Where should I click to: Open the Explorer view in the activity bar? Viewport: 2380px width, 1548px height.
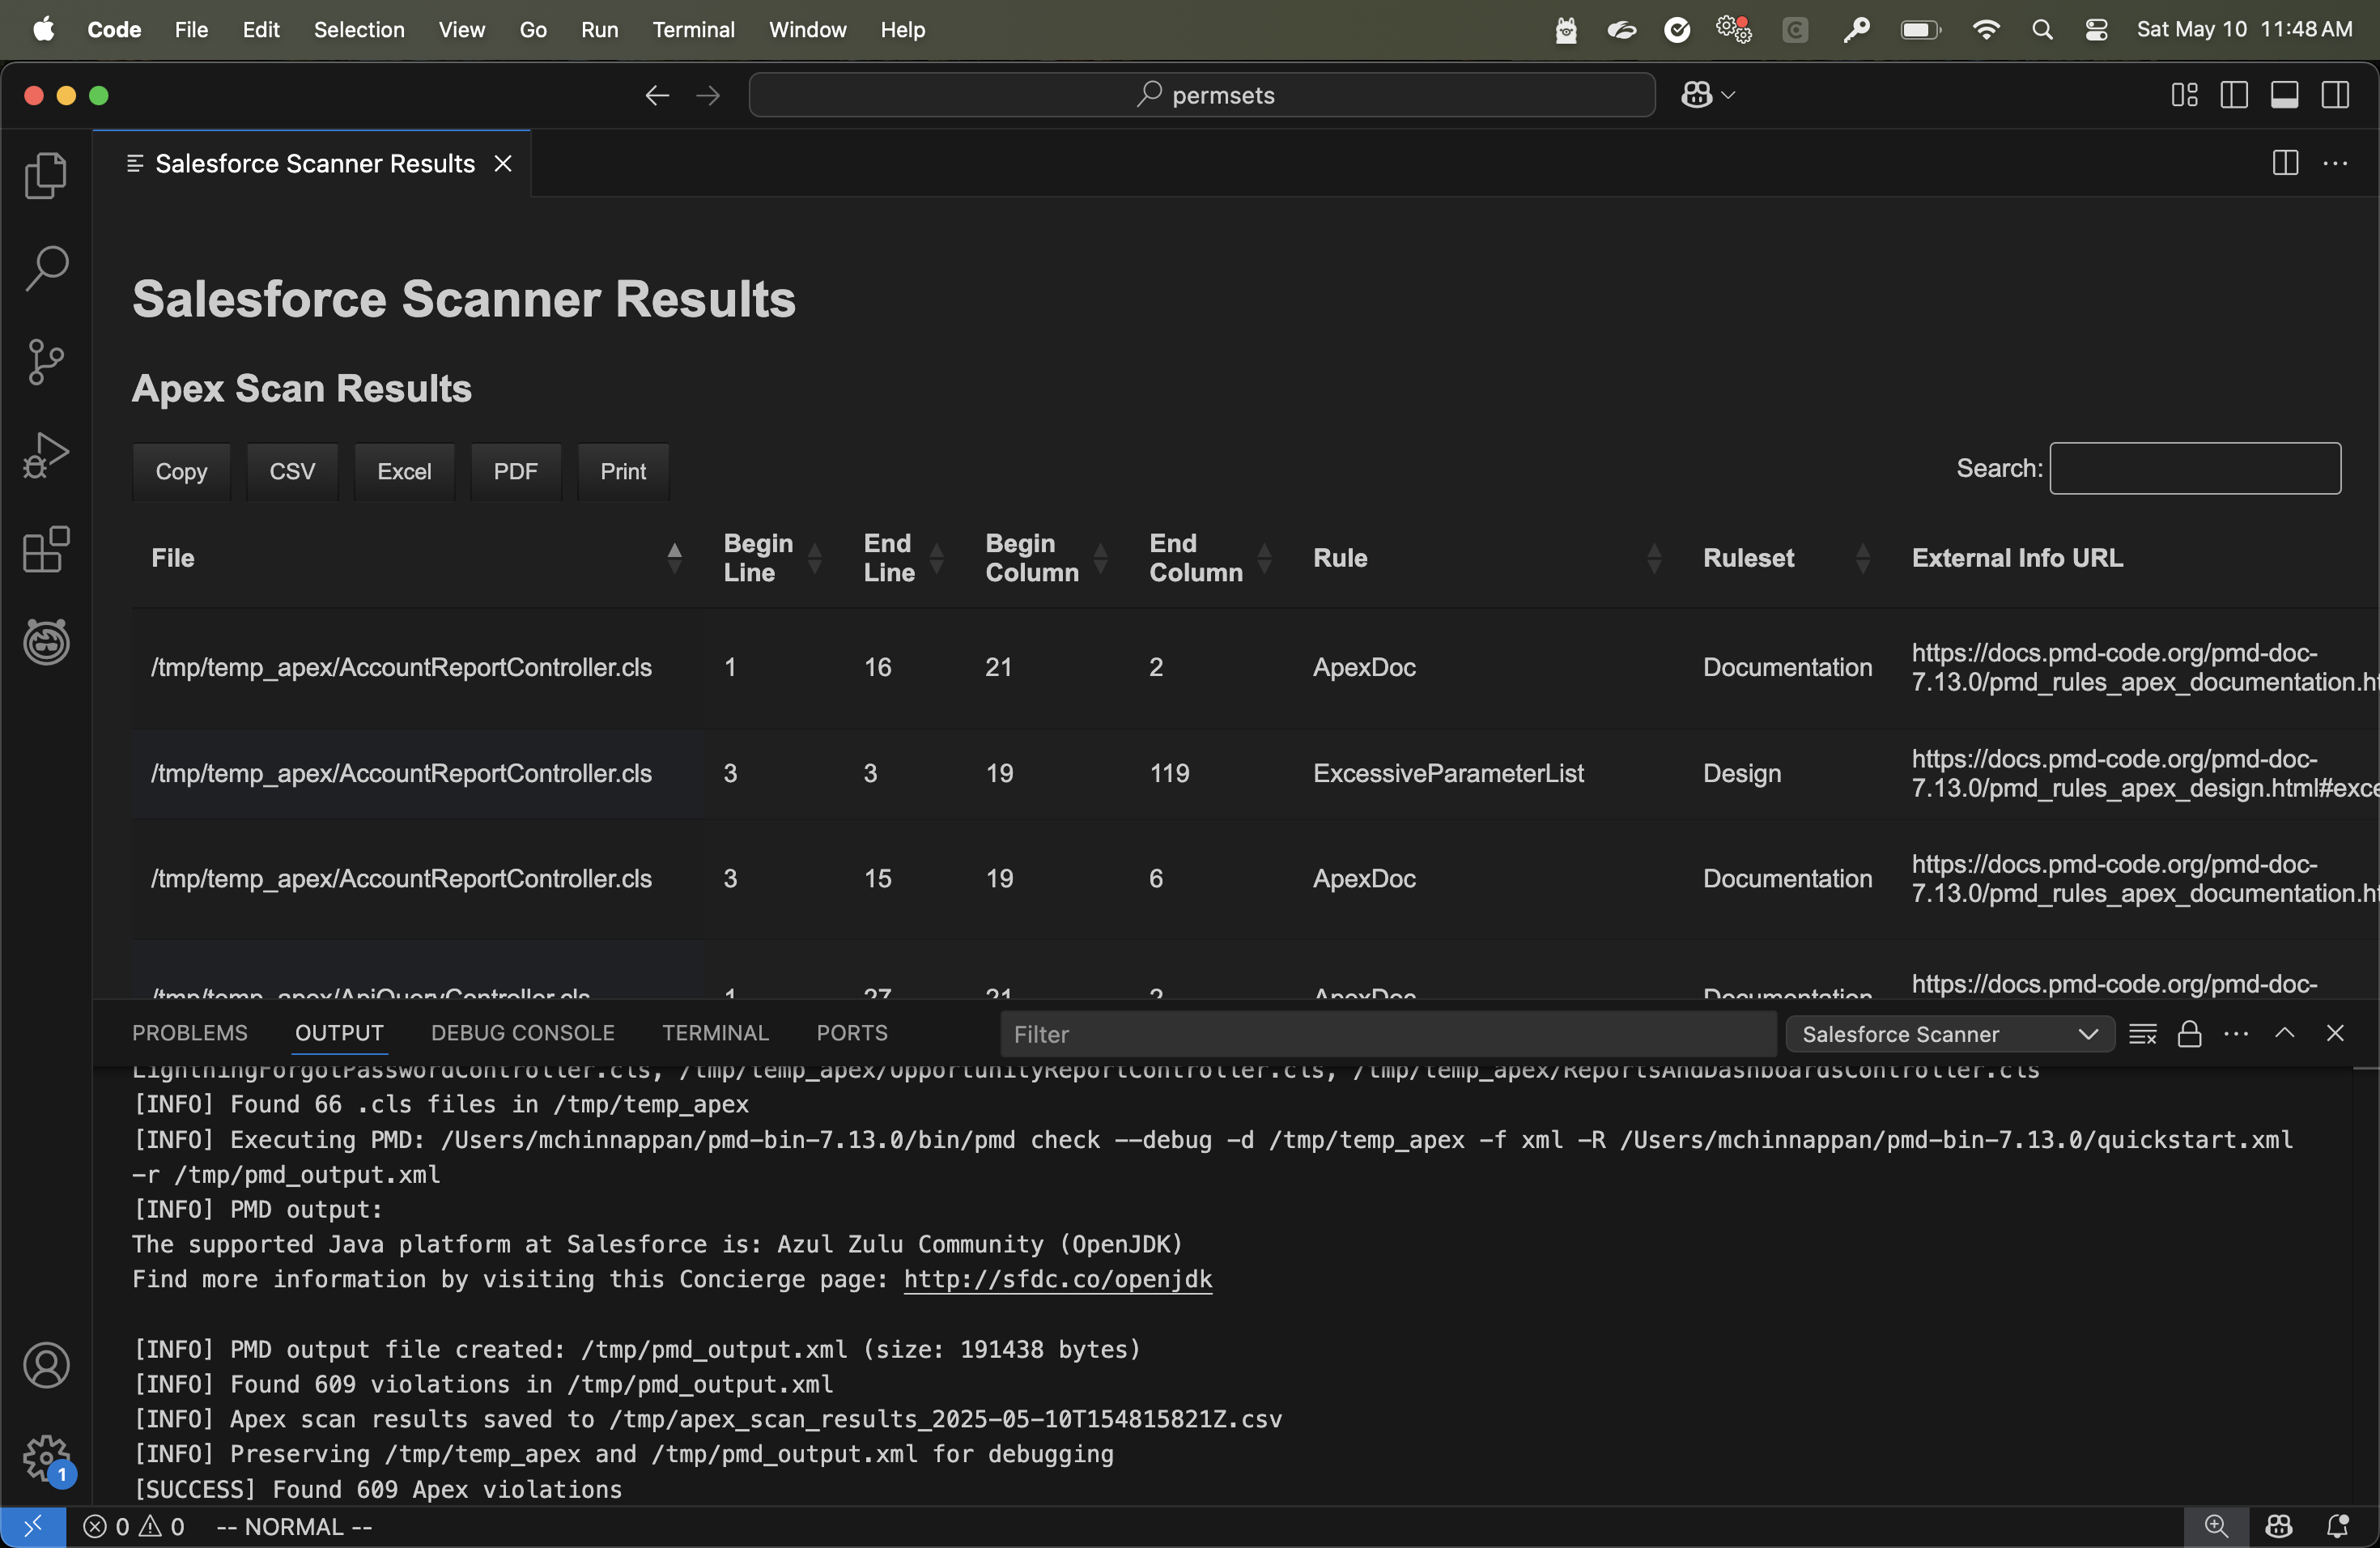click(46, 176)
